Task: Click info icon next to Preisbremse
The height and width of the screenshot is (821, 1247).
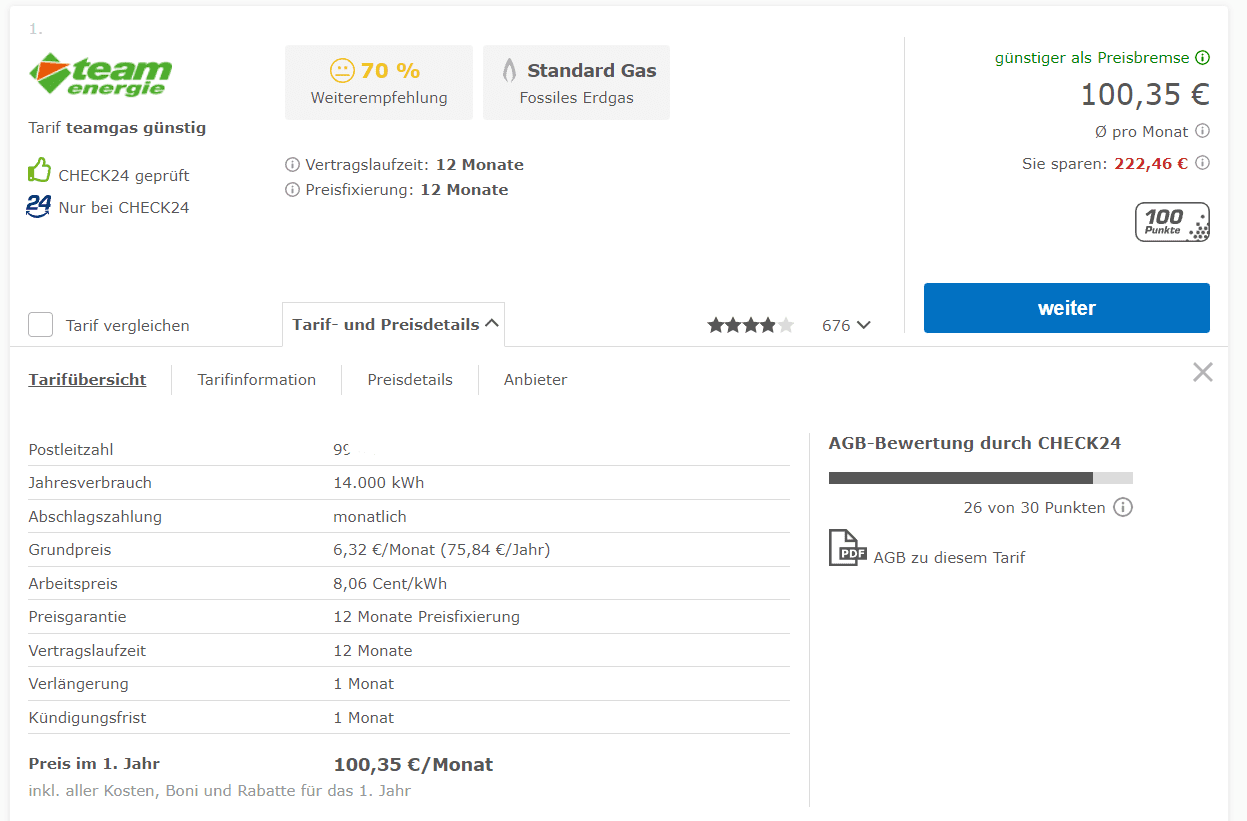Action: [x=1203, y=58]
